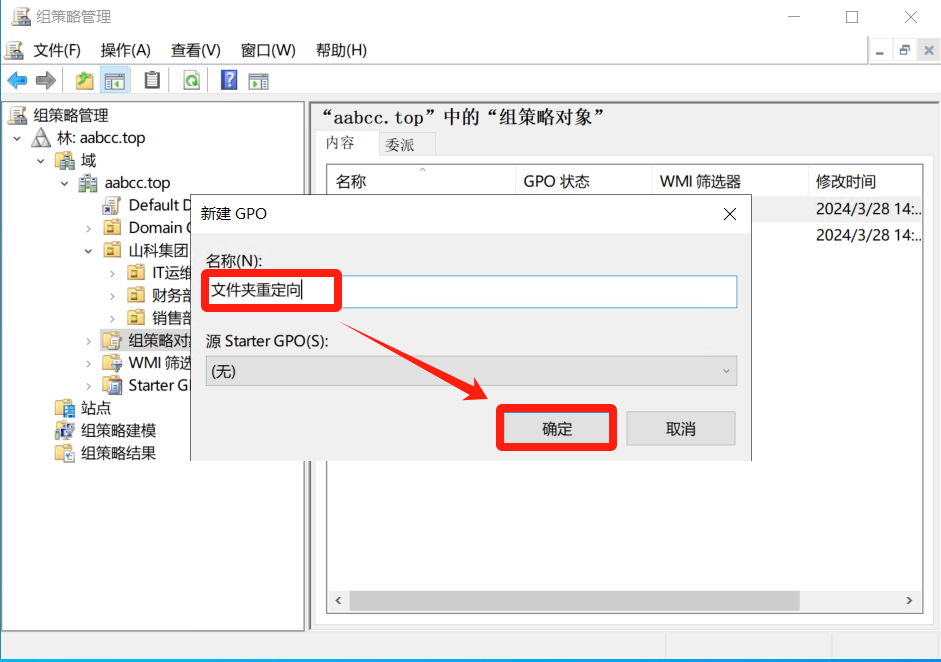Click the 取消 button
The height and width of the screenshot is (662, 941).
tap(680, 429)
